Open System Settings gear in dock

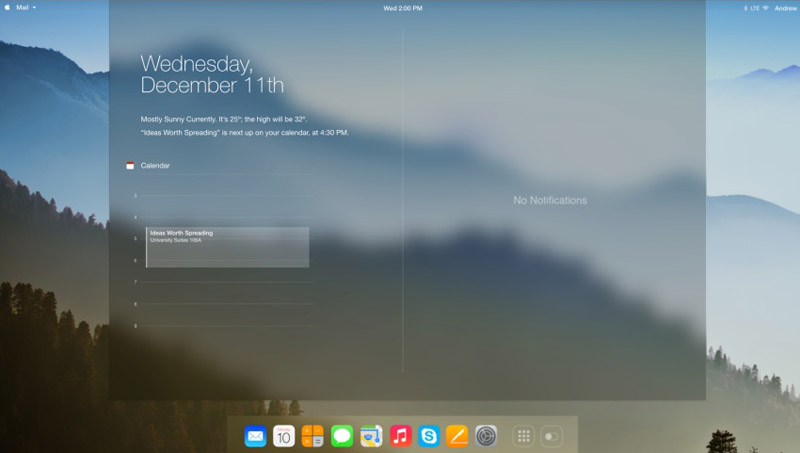(x=486, y=436)
